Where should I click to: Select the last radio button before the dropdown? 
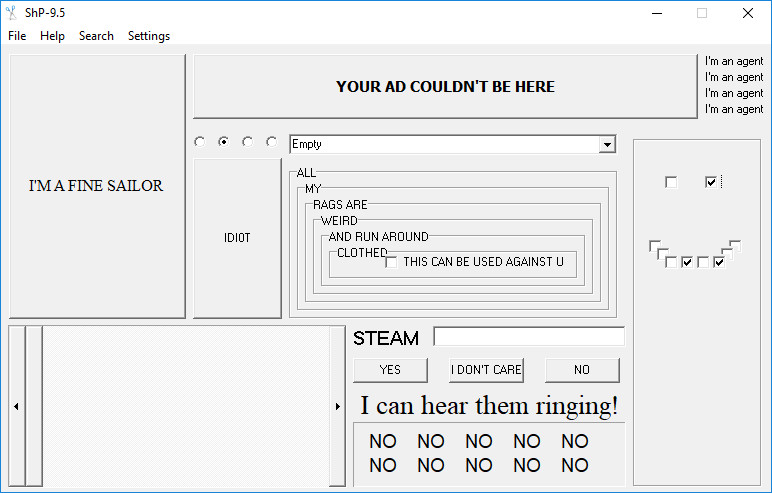click(271, 142)
